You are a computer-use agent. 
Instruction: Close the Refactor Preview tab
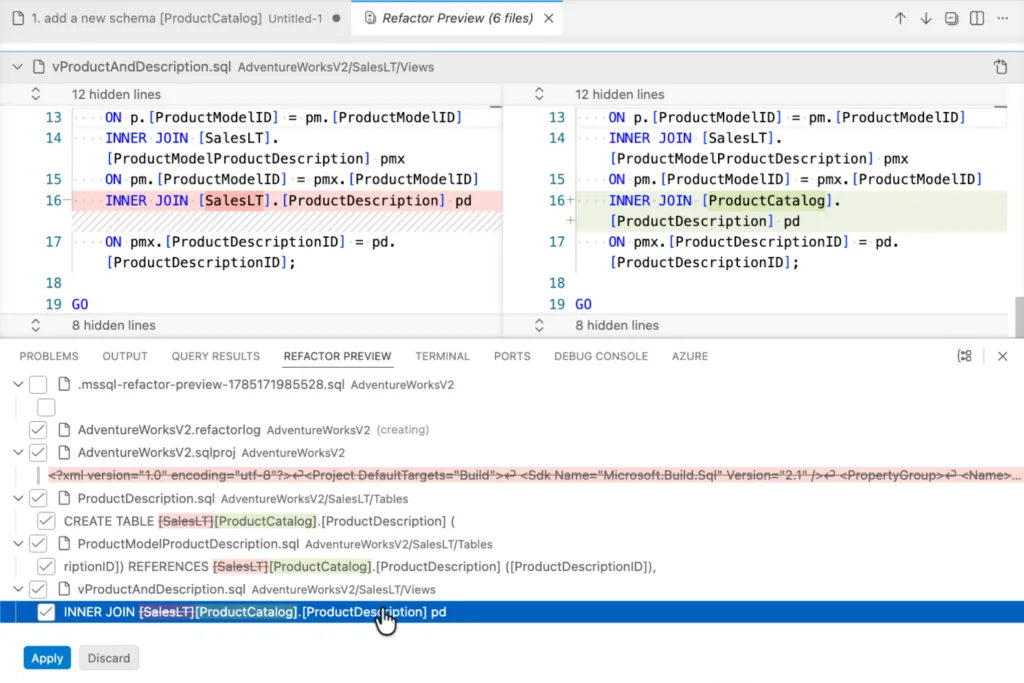(x=549, y=18)
